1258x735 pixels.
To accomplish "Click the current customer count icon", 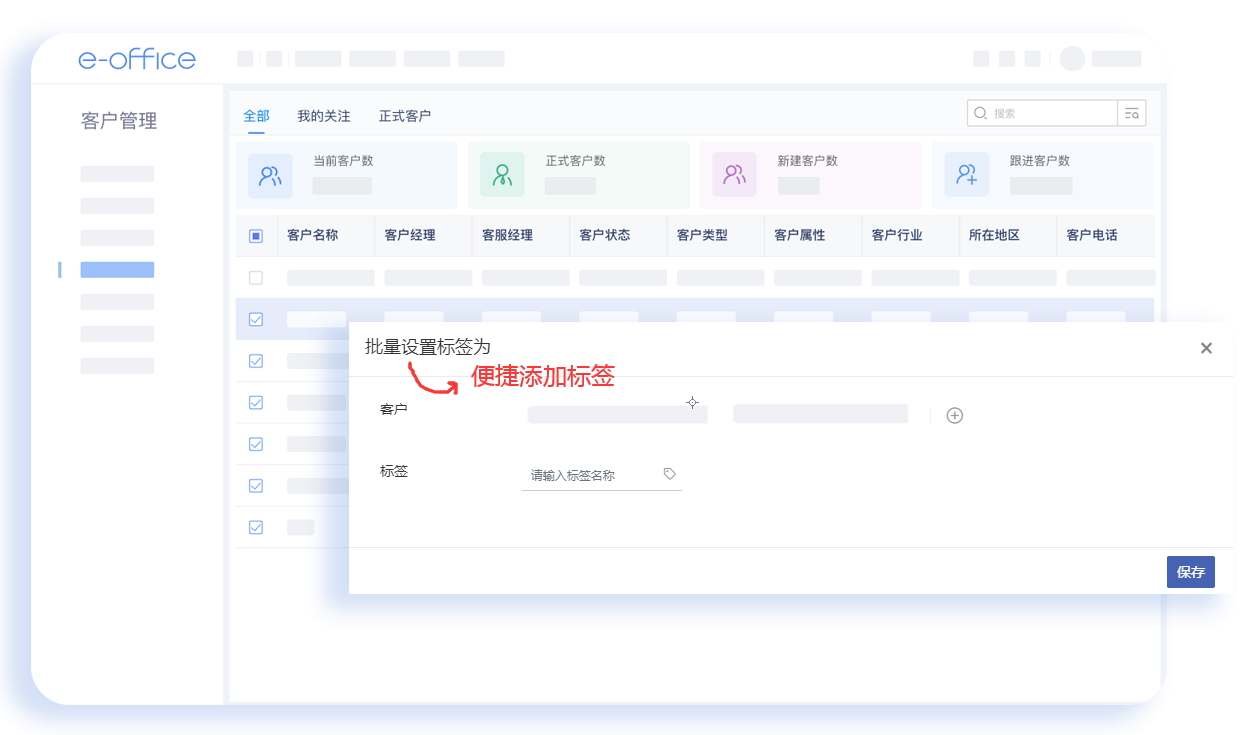I will pyautogui.click(x=270, y=176).
